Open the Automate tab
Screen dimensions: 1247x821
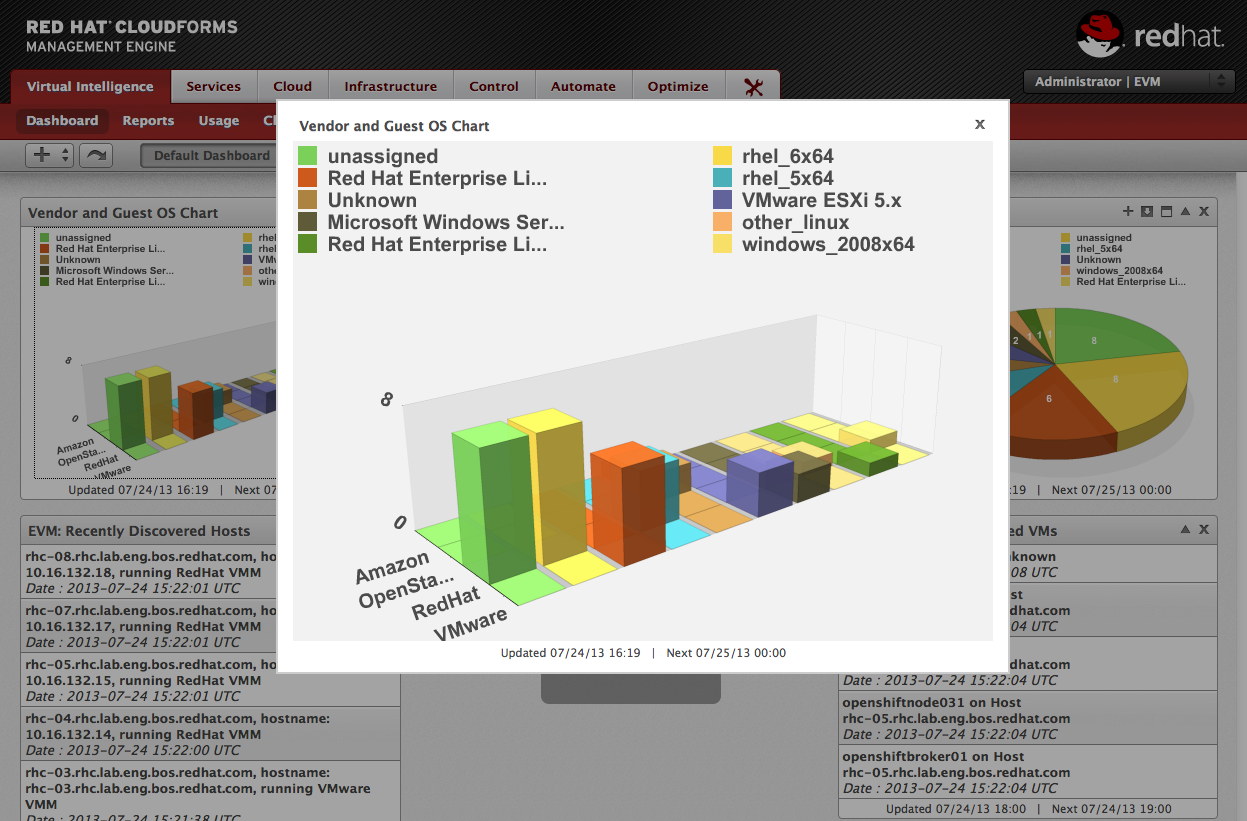(583, 87)
